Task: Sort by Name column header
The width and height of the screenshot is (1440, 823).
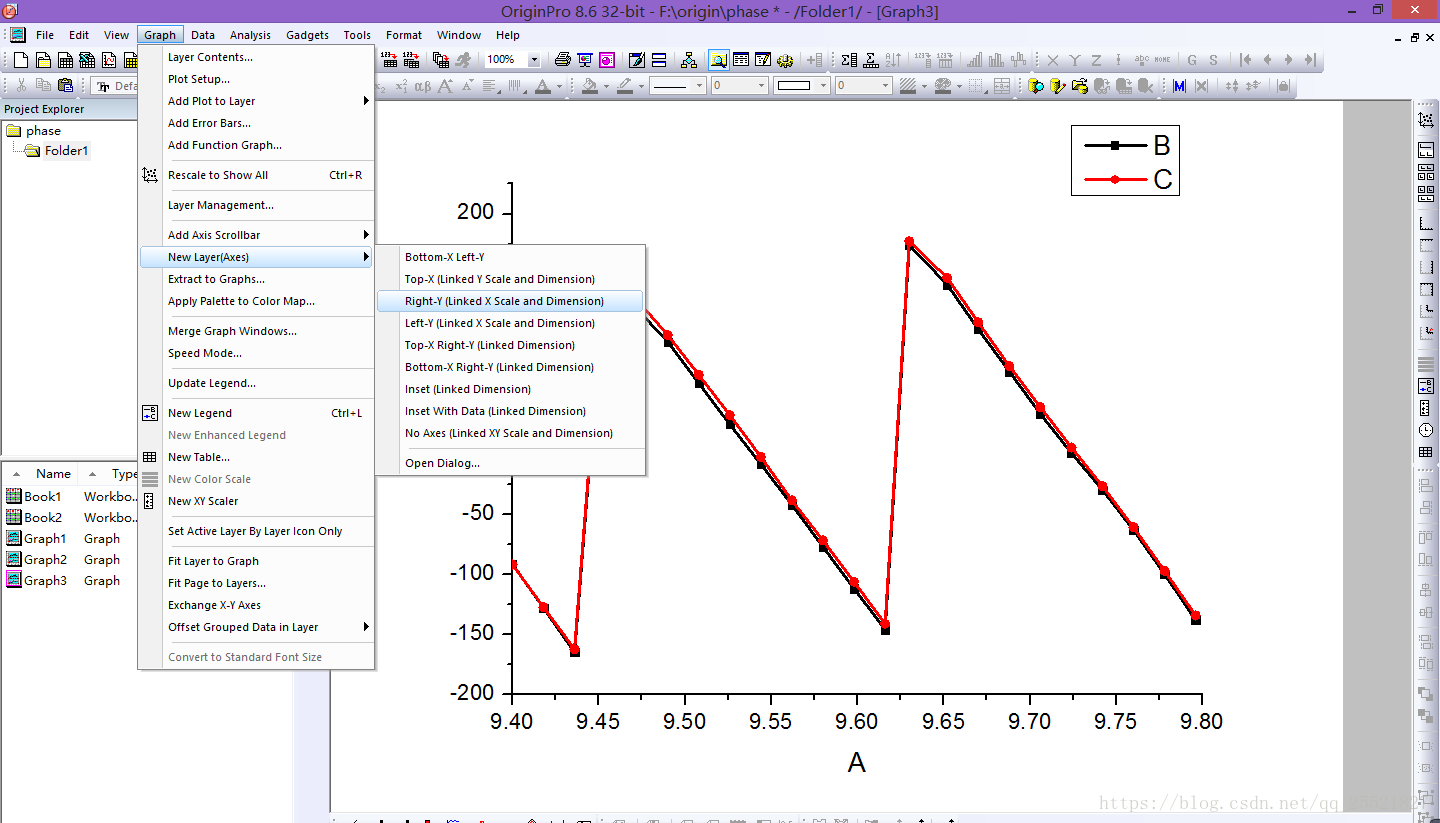Action: point(53,474)
